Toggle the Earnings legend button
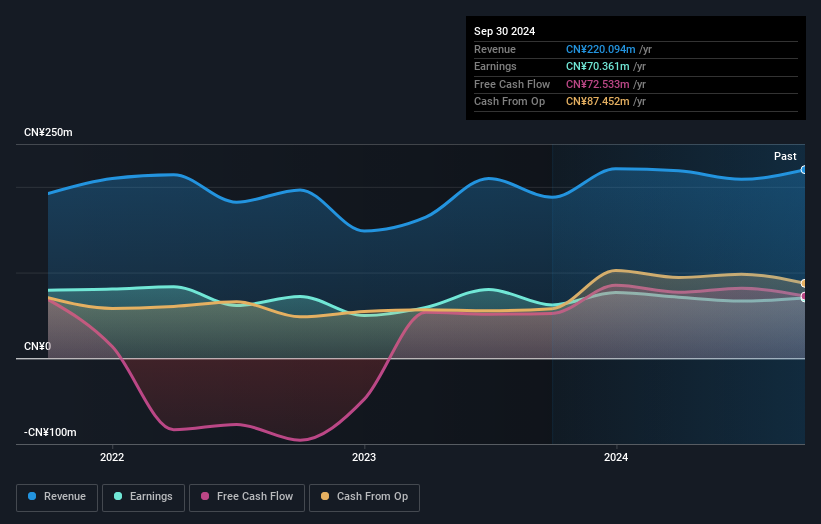821x524 pixels. 143,497
